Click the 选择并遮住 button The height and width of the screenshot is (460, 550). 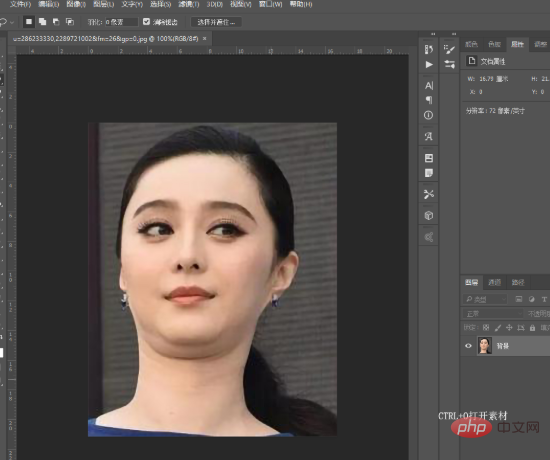pos(216,22)
